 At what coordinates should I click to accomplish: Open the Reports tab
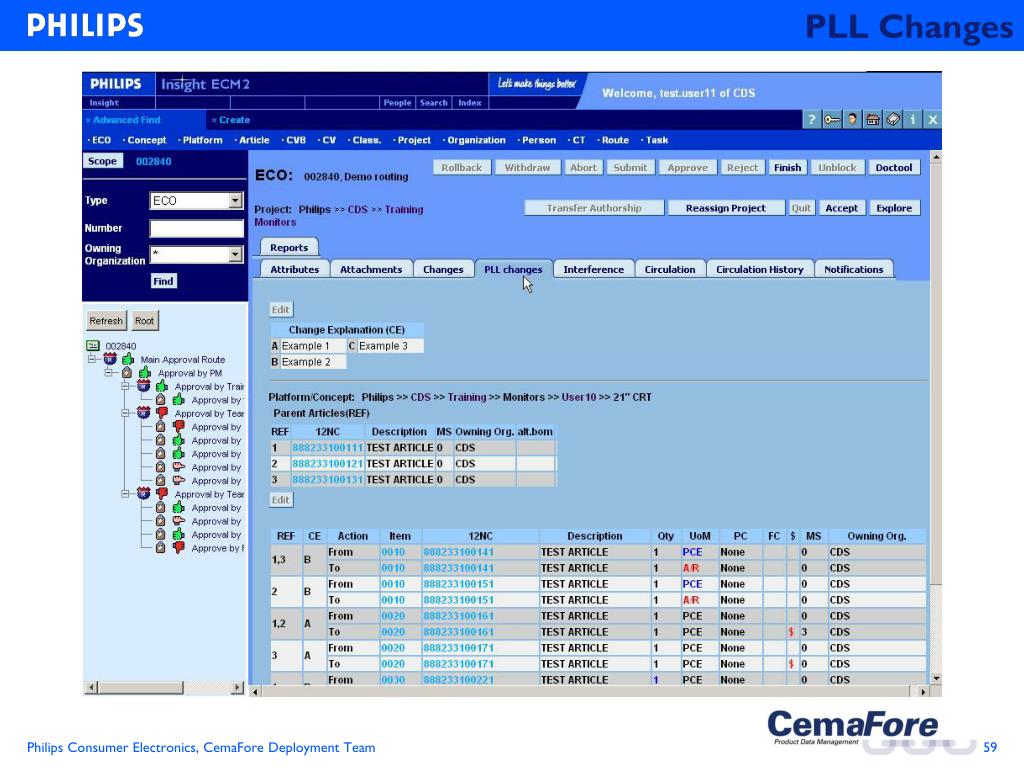point(289,248)
